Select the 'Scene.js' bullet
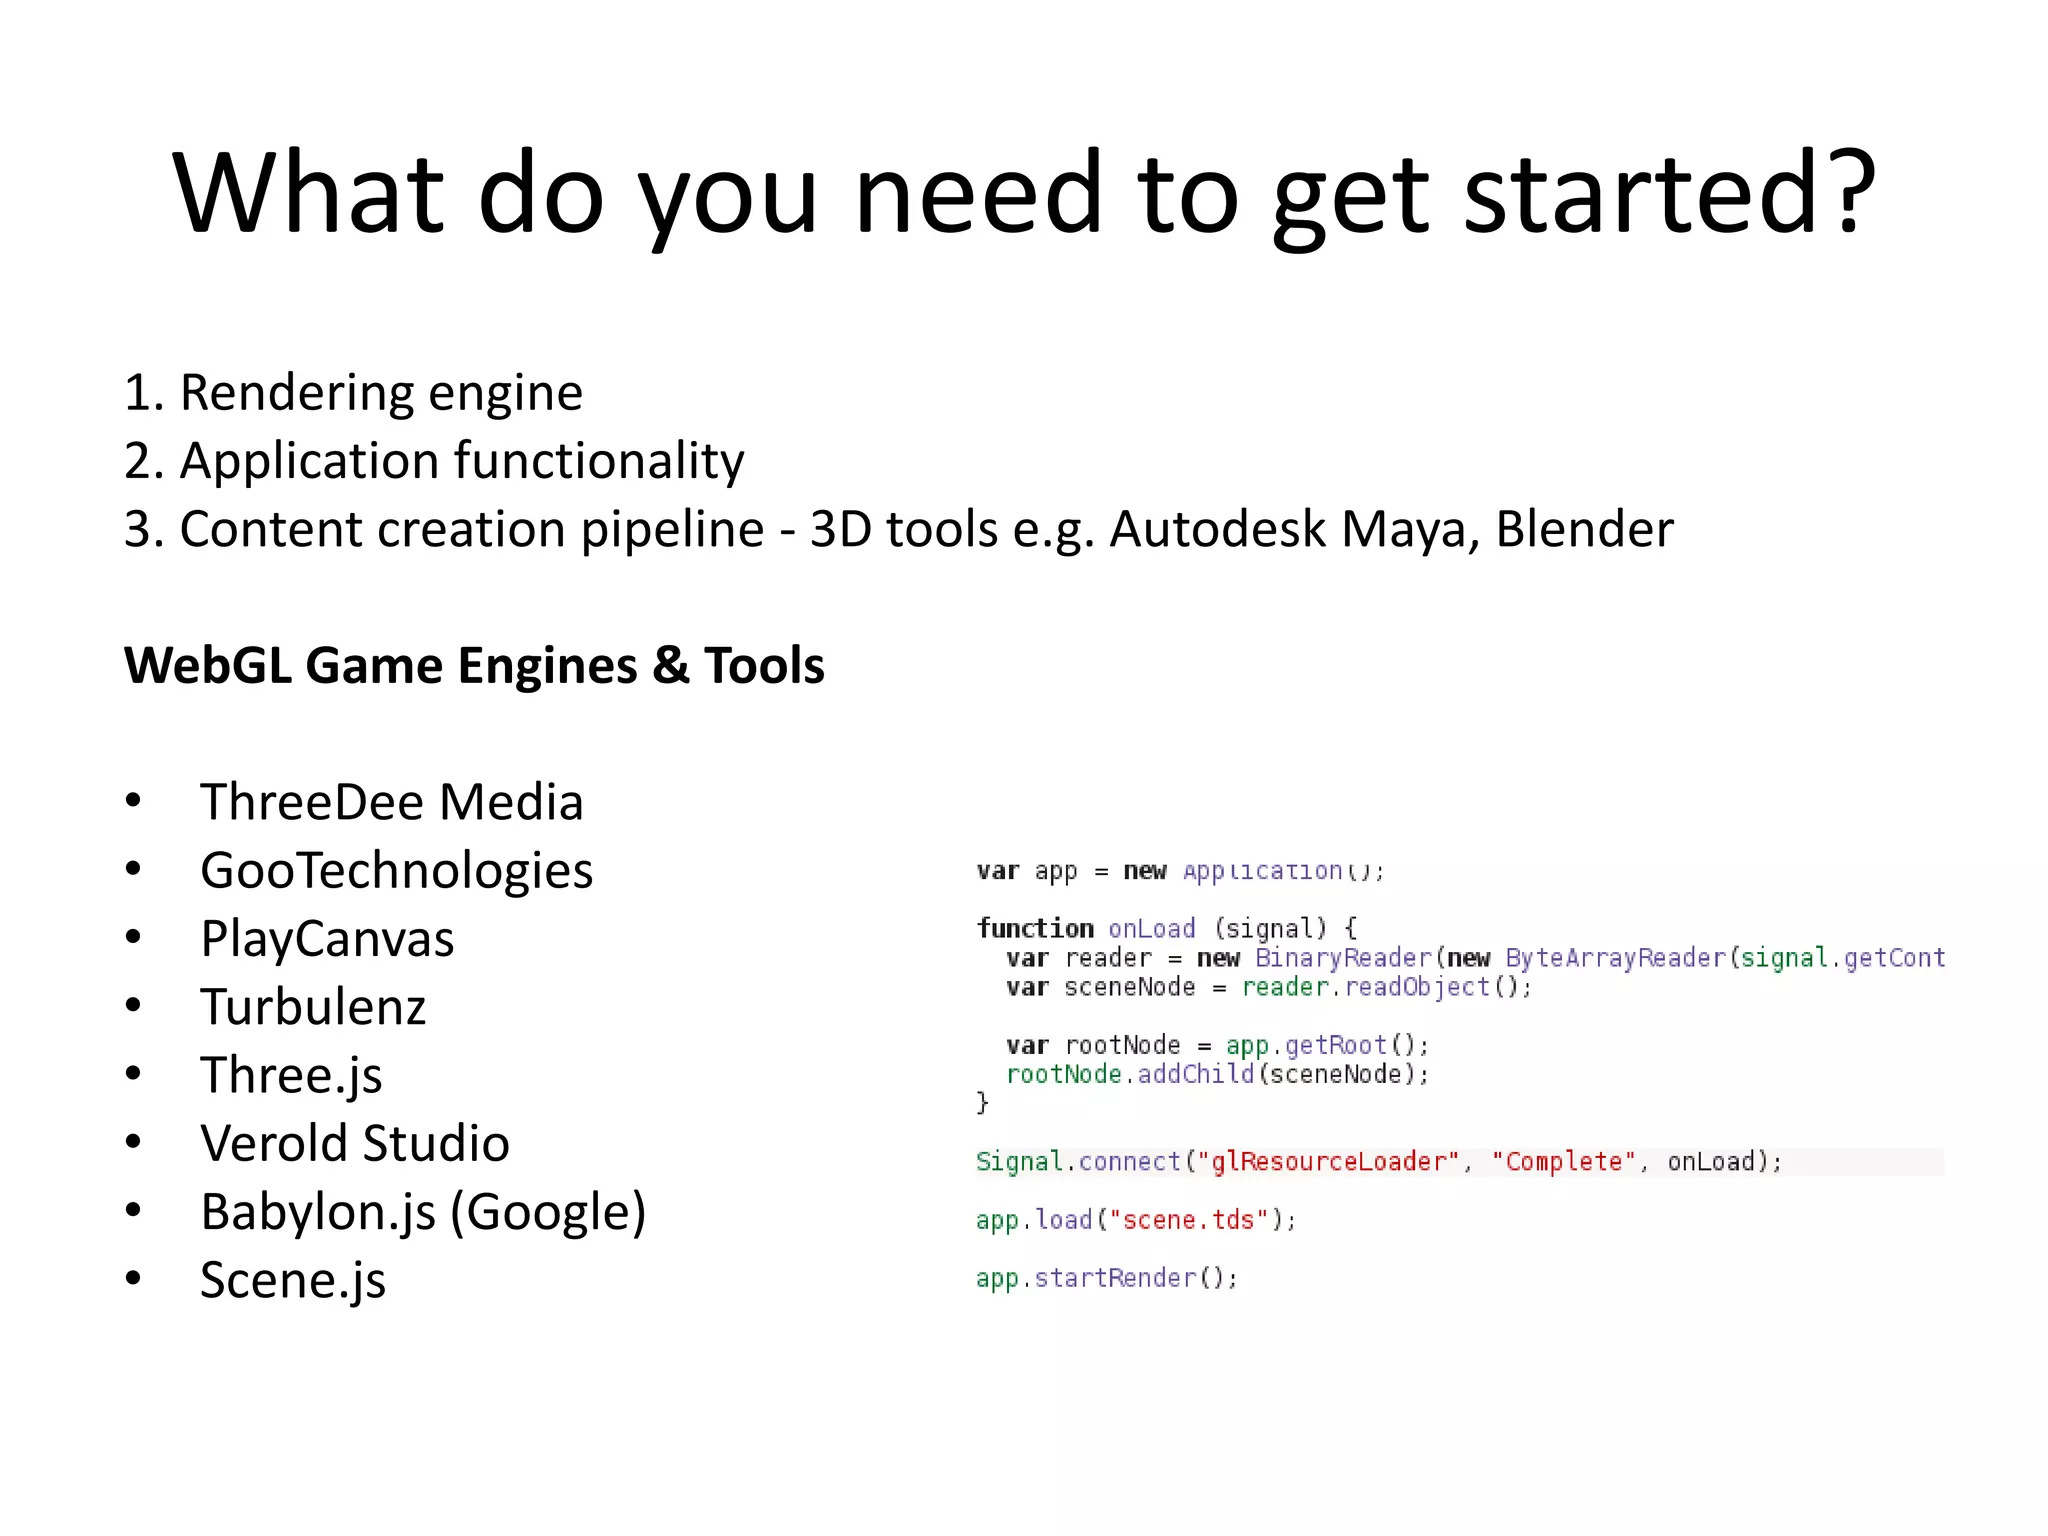Screen dimensions: 2048x1536 click(x=292, y=1280)
